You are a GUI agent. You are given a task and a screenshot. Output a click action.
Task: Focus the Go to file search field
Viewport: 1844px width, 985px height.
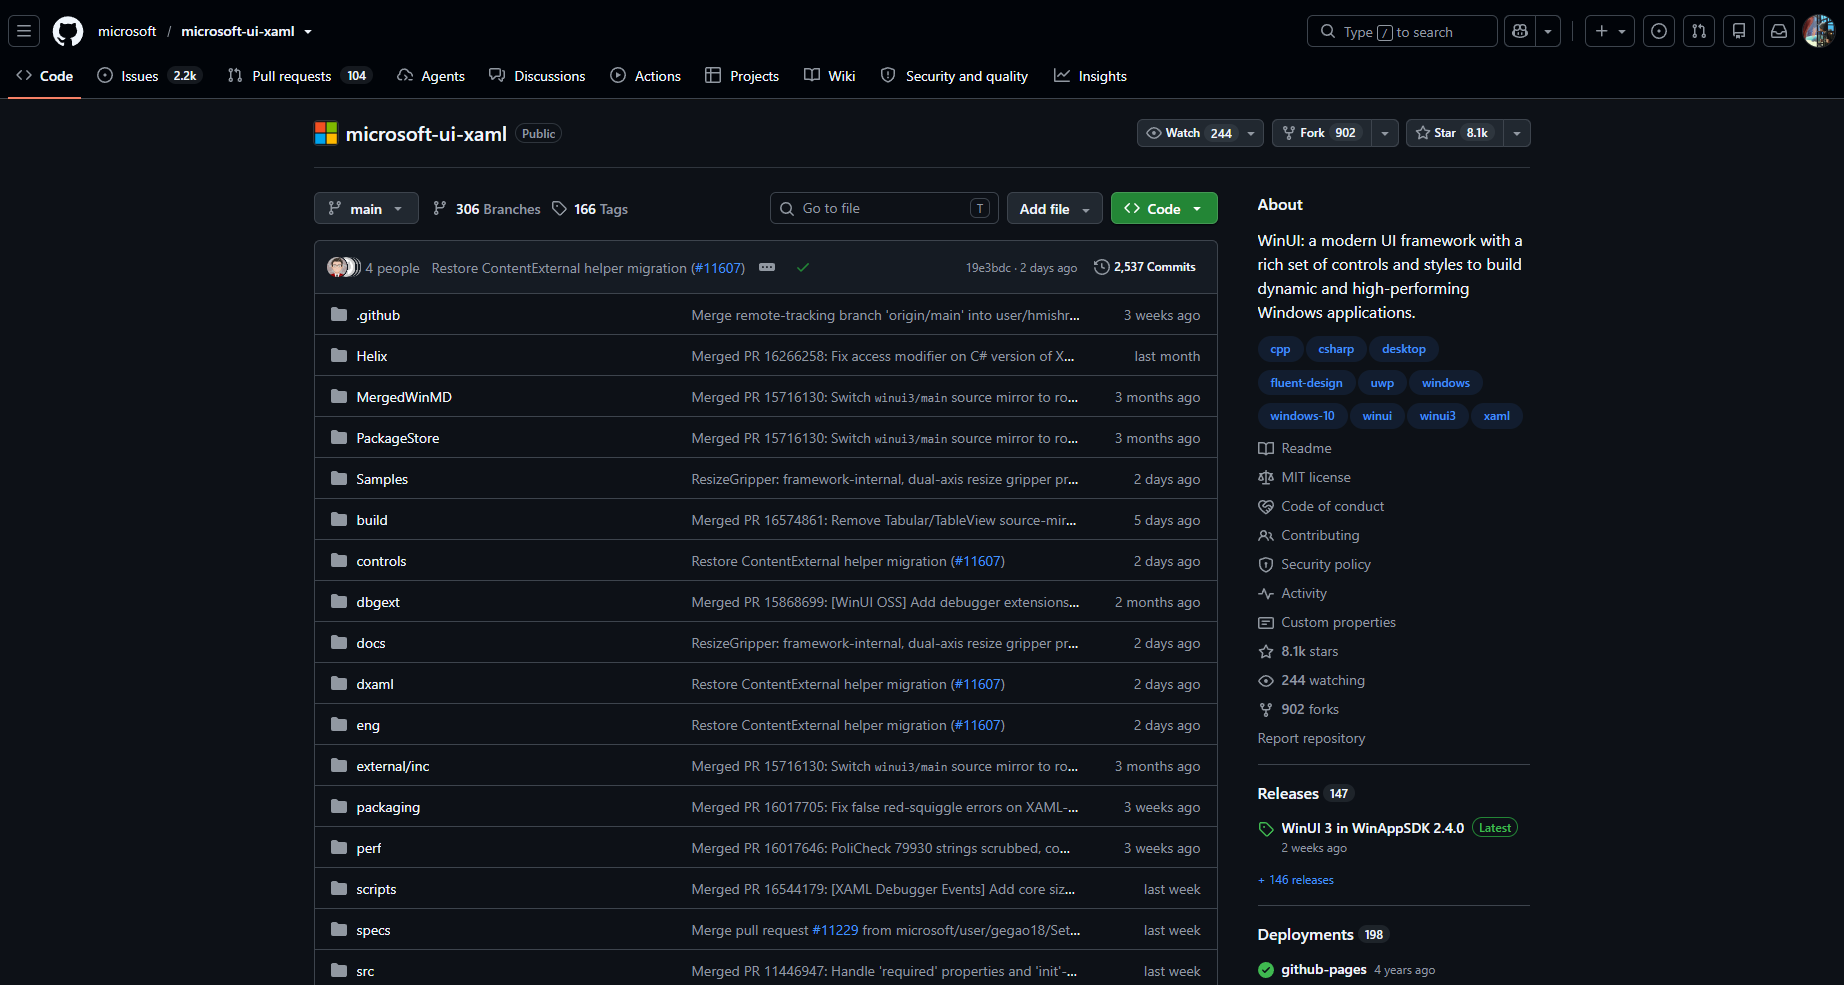tap(884, 208)
